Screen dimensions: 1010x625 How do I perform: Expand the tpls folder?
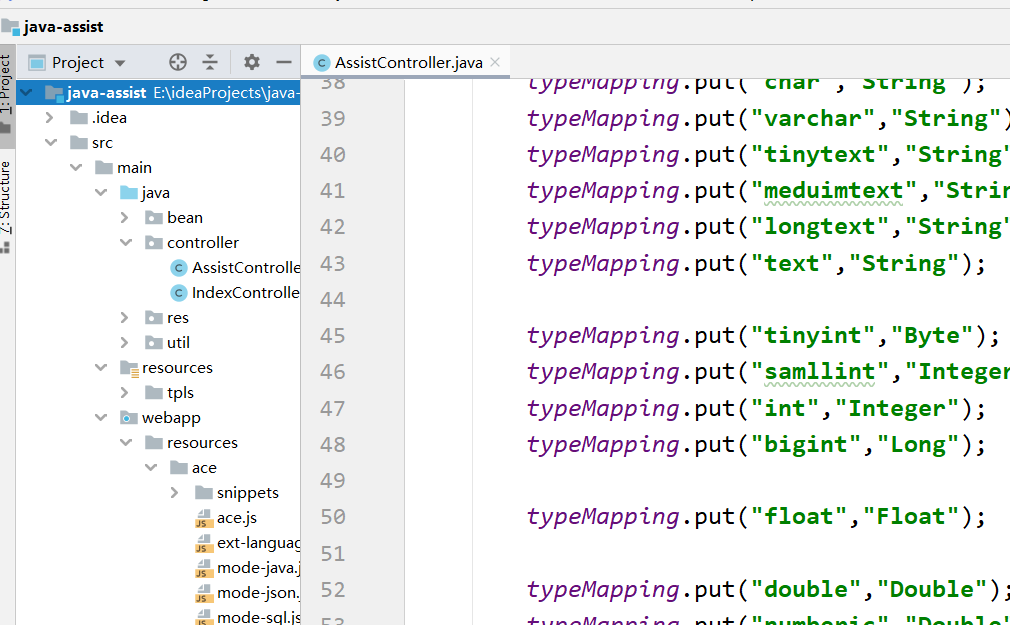124,392
